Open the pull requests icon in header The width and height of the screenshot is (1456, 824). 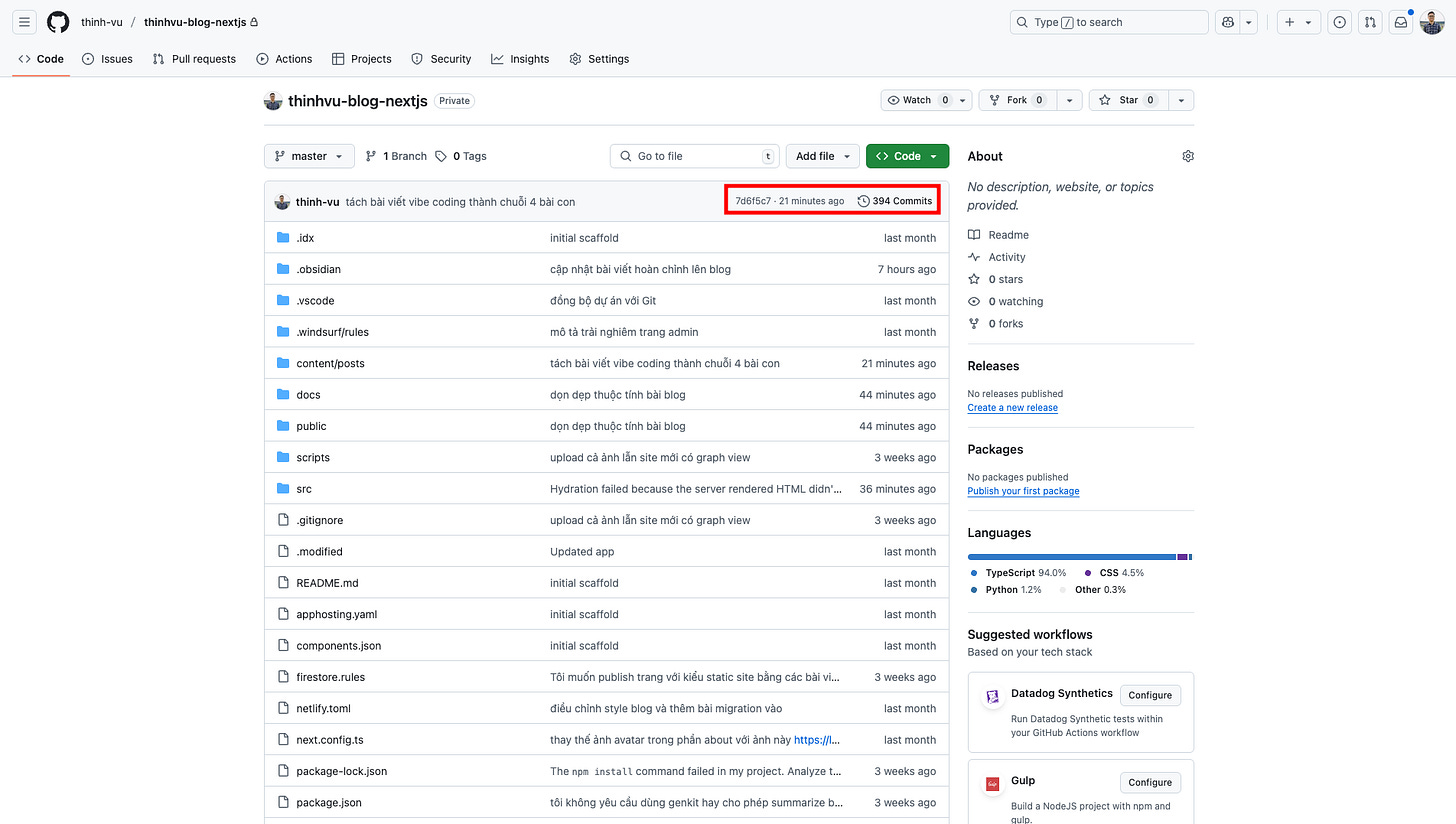1371,22
